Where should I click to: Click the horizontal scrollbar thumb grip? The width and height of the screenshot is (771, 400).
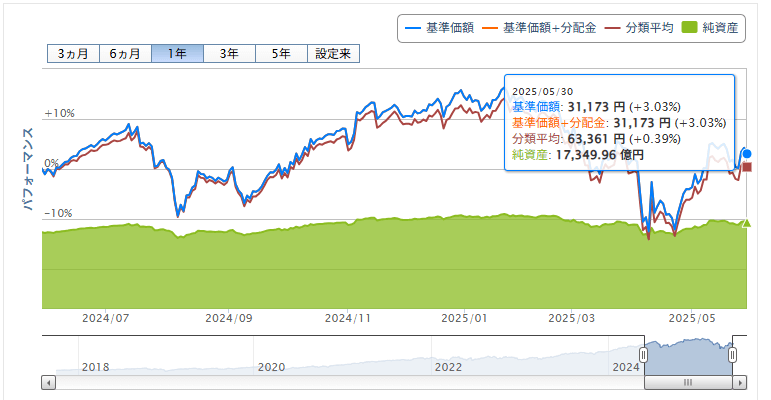688,382
